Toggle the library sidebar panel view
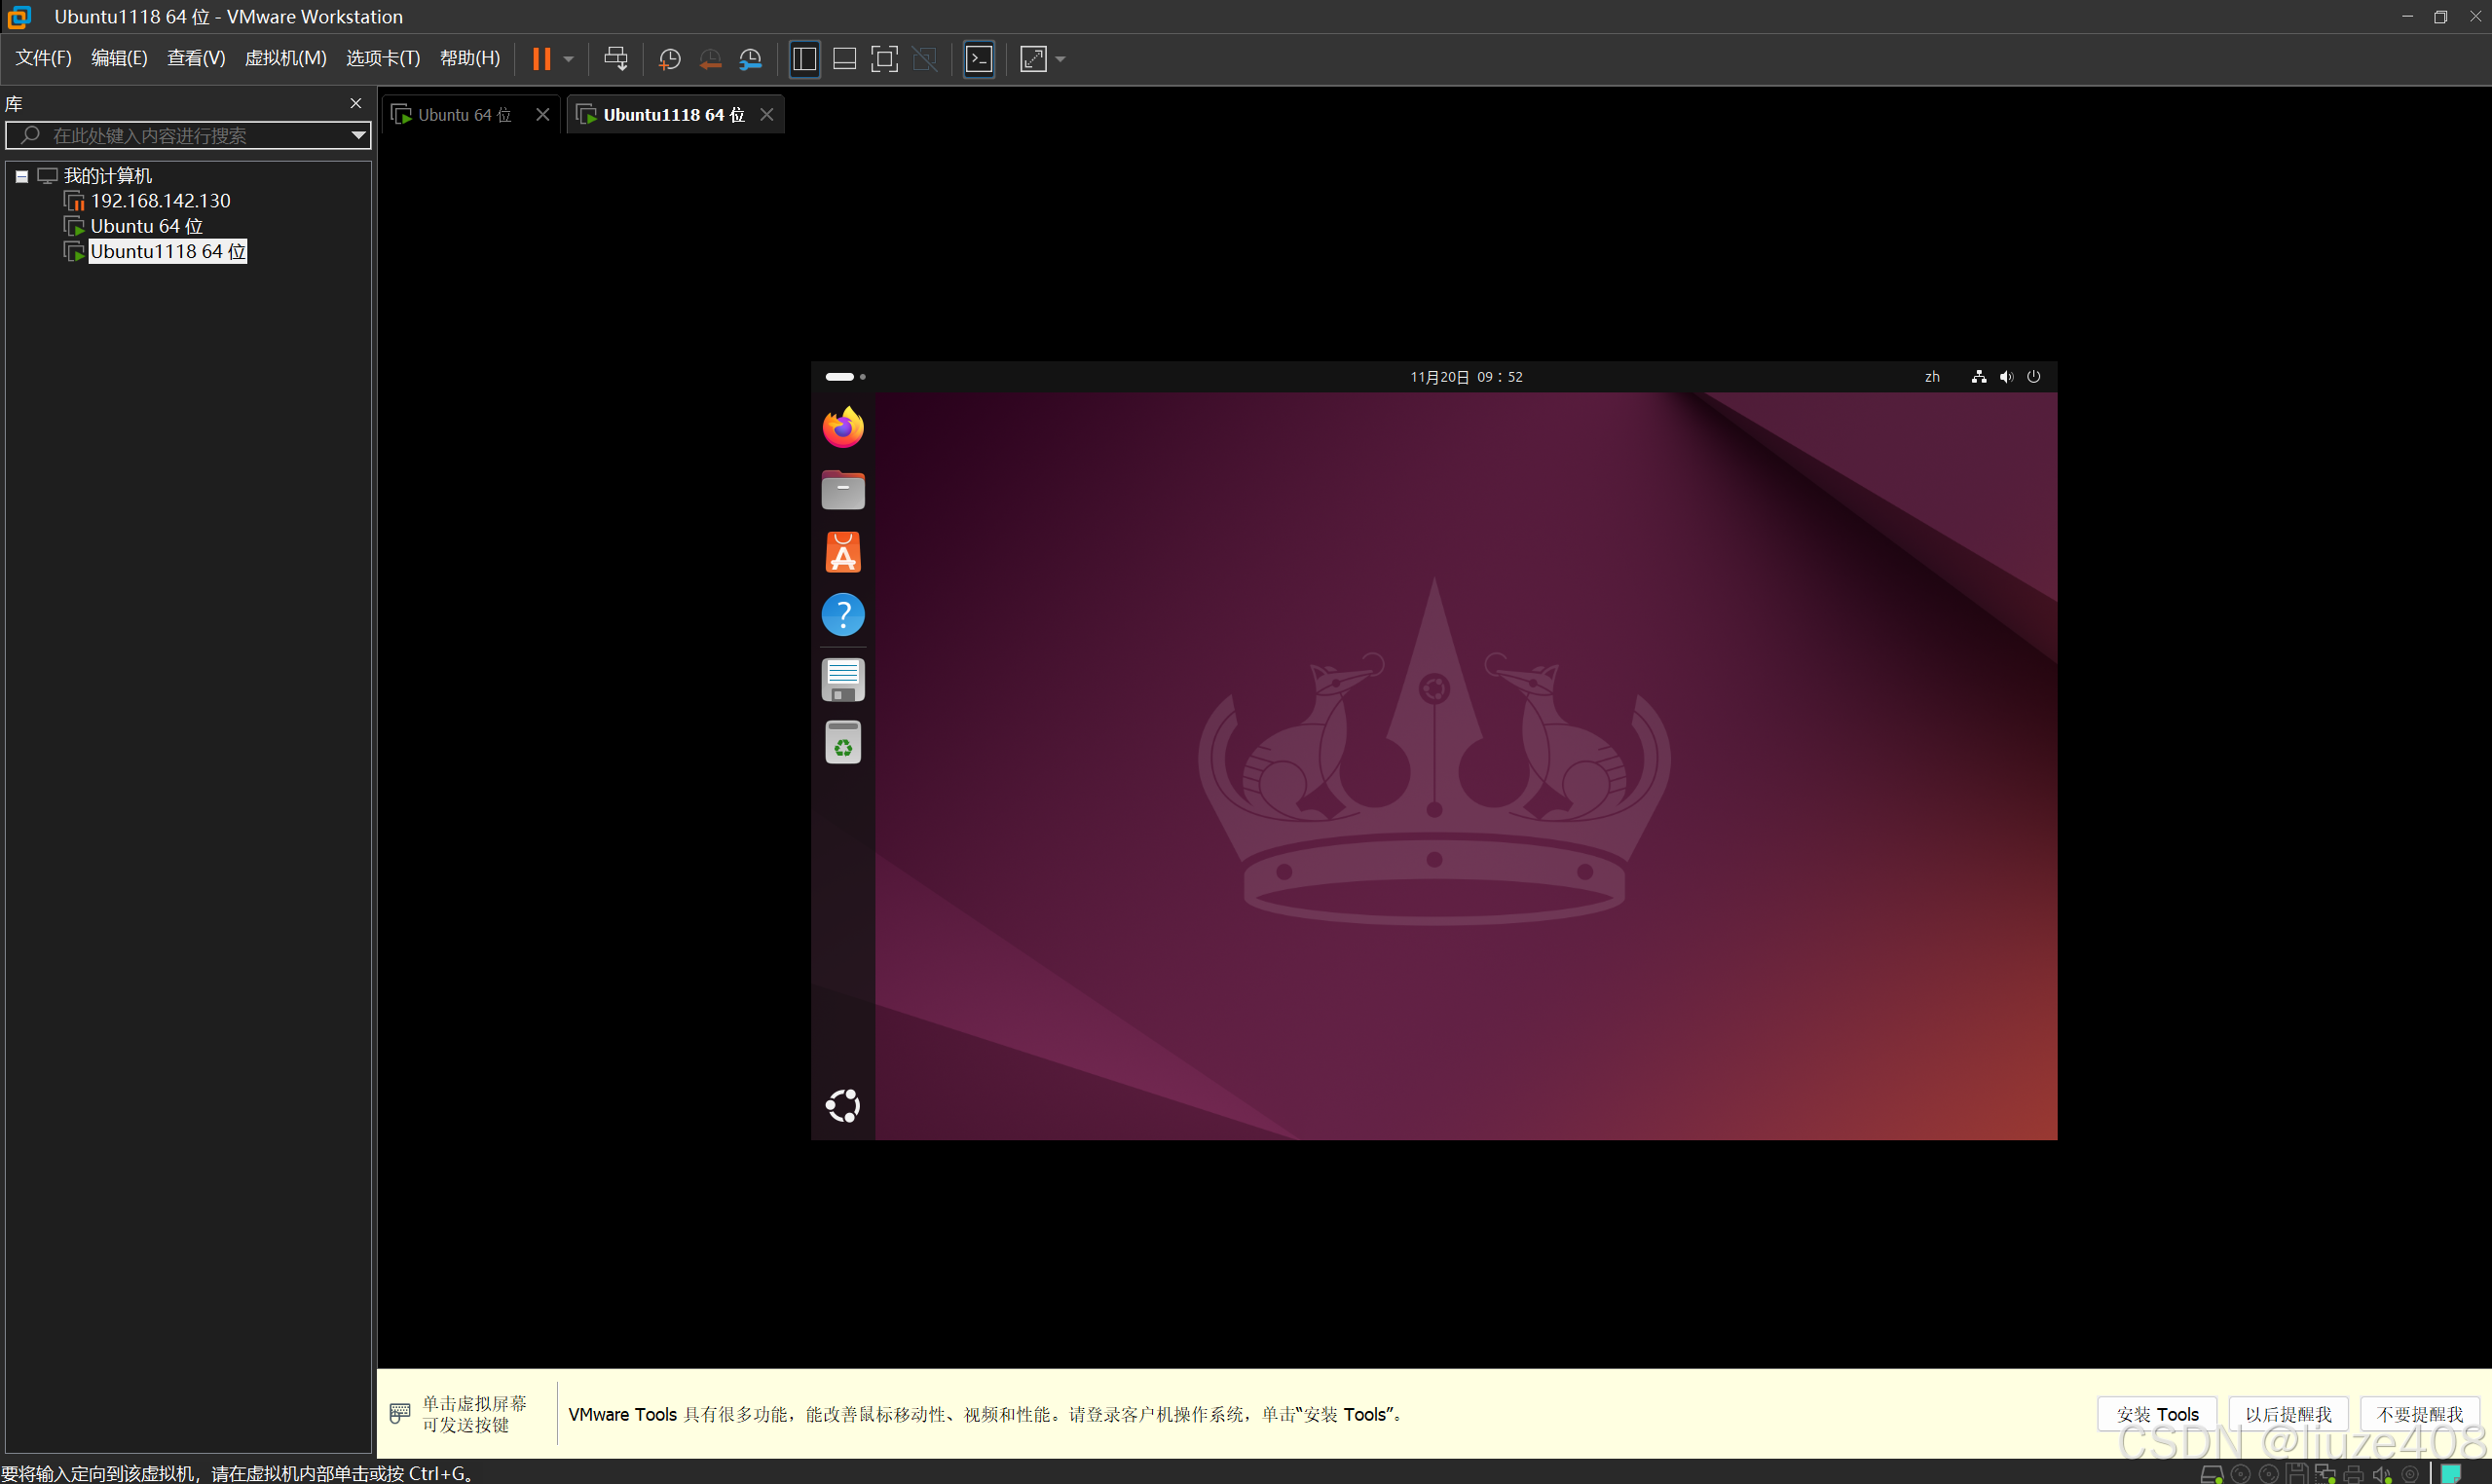 tap(804, 59)
